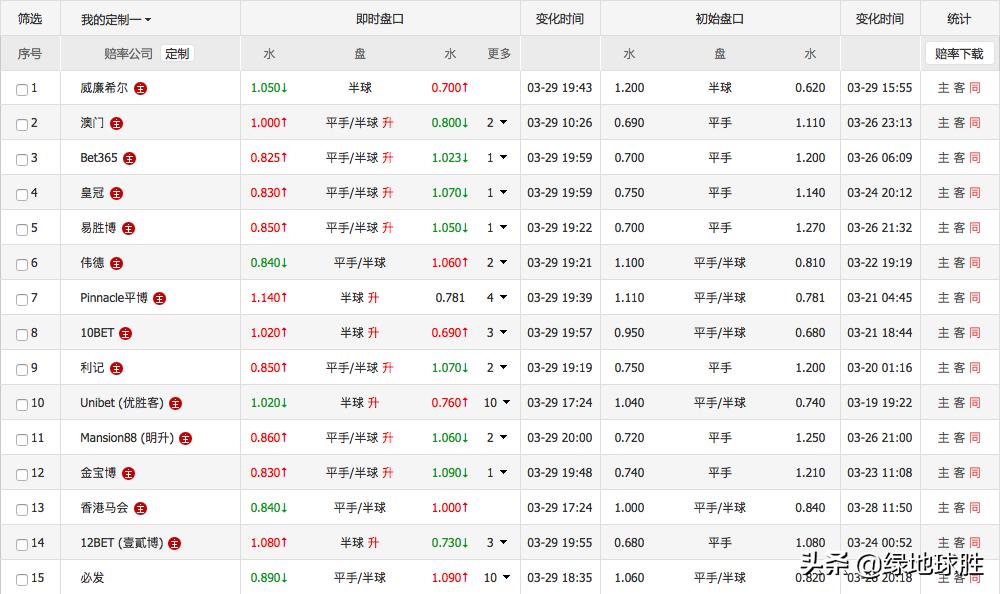
Task: Tick the checkbox beside 易胜博
Action: 20,228
